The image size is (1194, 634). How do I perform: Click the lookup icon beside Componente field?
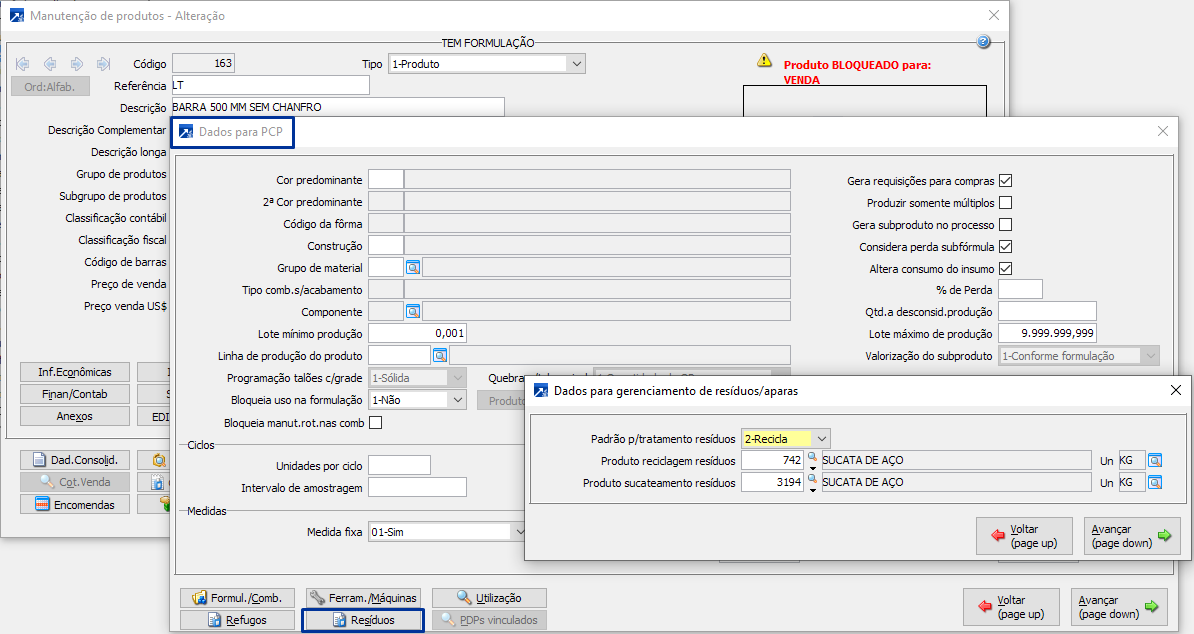(x=413, y=311)
